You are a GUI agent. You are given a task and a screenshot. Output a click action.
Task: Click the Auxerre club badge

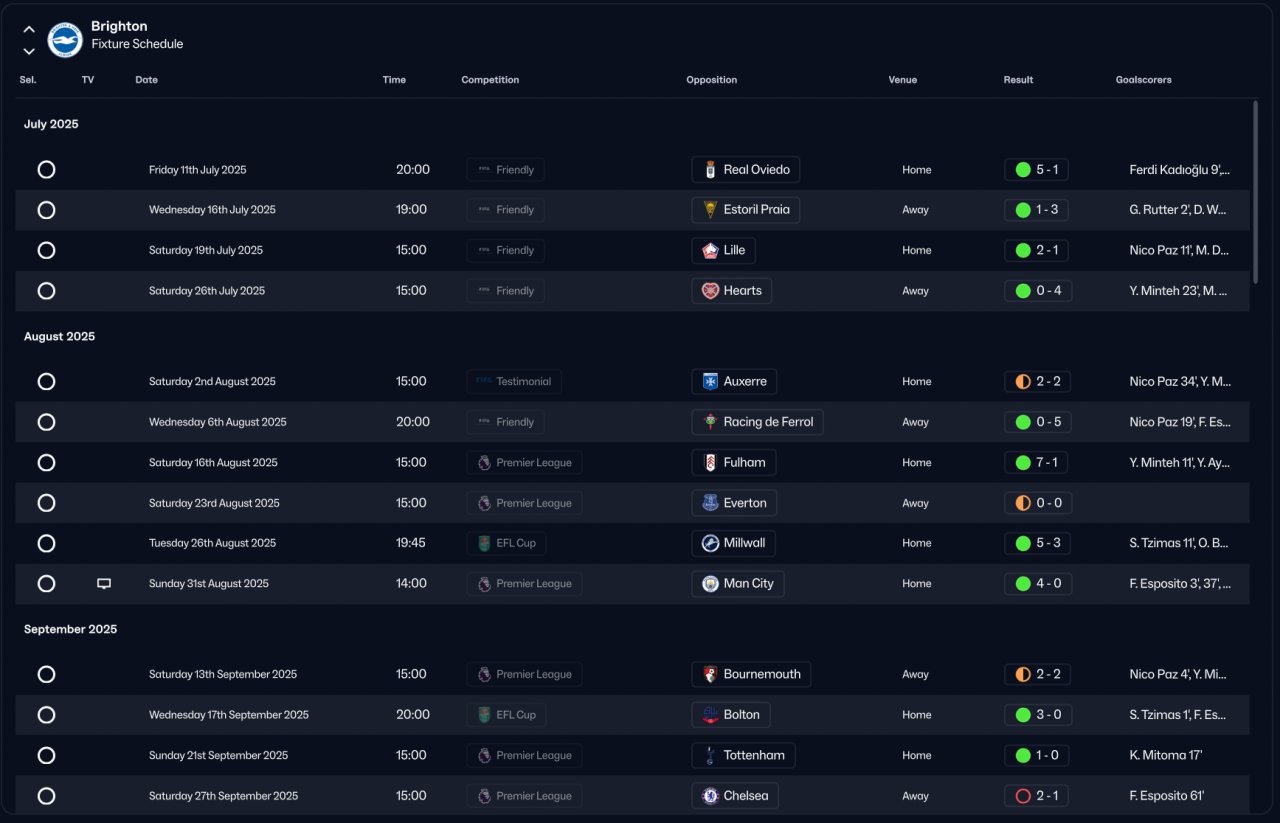coord(710,382)
